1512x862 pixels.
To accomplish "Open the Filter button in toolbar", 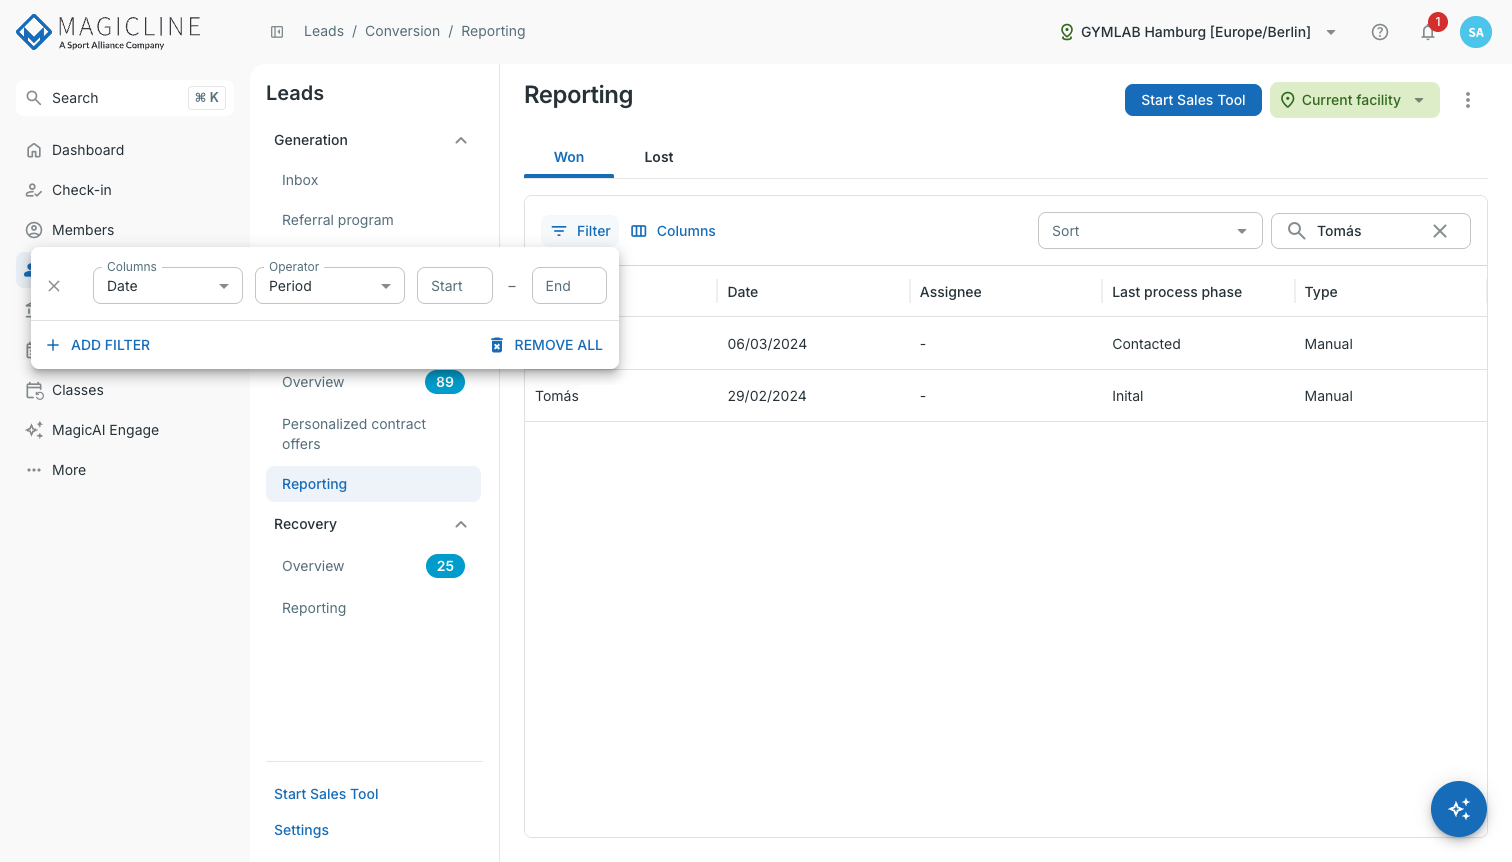I will point(580,231).
